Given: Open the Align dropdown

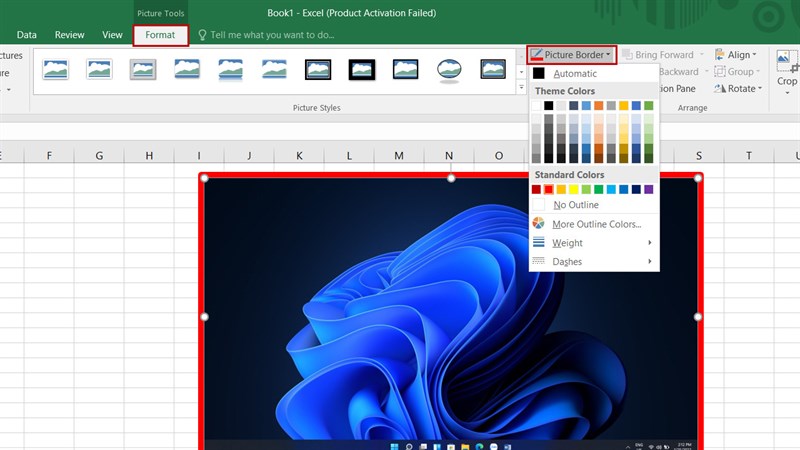Looking at the screenshot, I should pyautogui.click(x=735, y=55).
